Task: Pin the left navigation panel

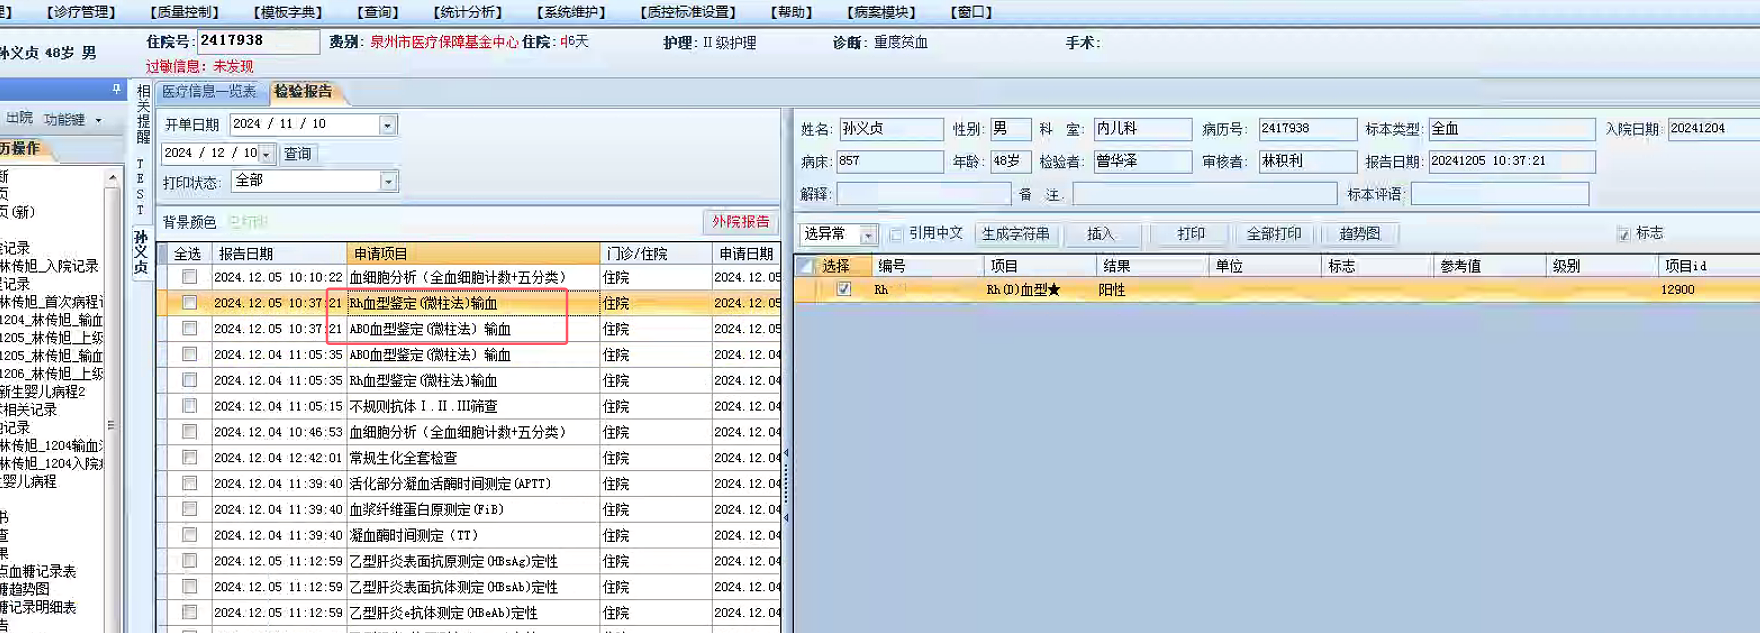Action: pos(116,89)
